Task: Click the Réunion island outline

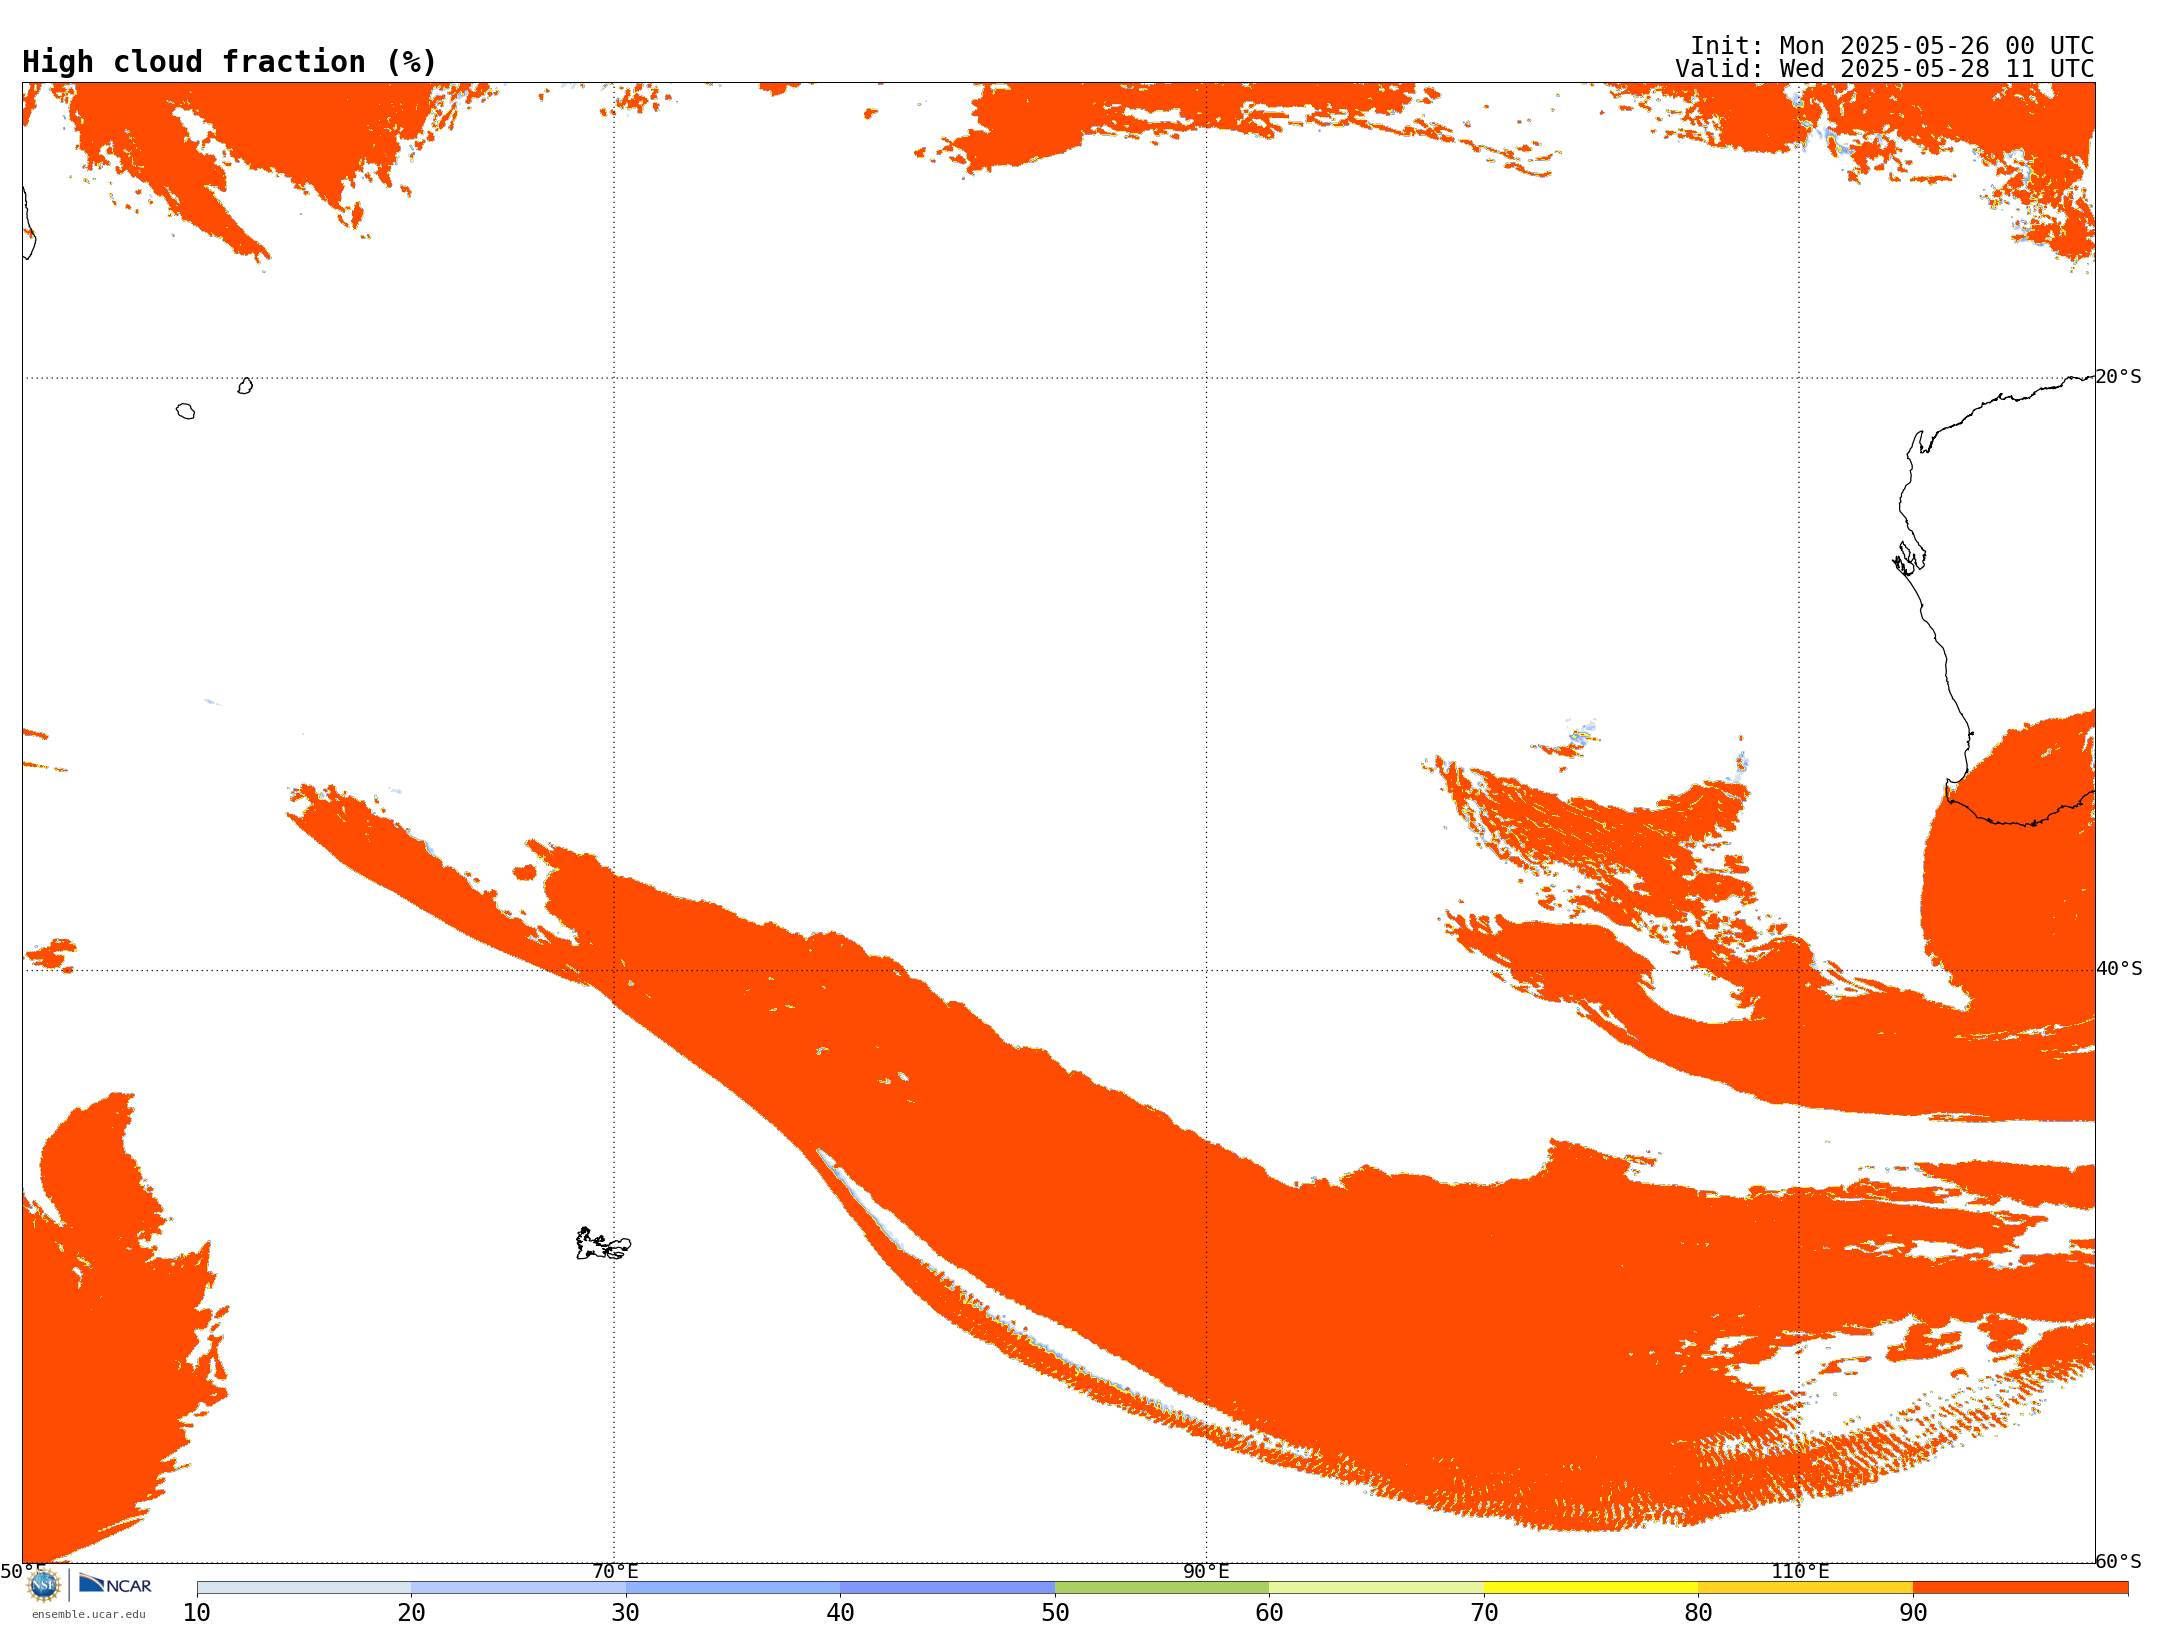Action: pyautogui.click(x=185, y=411)
